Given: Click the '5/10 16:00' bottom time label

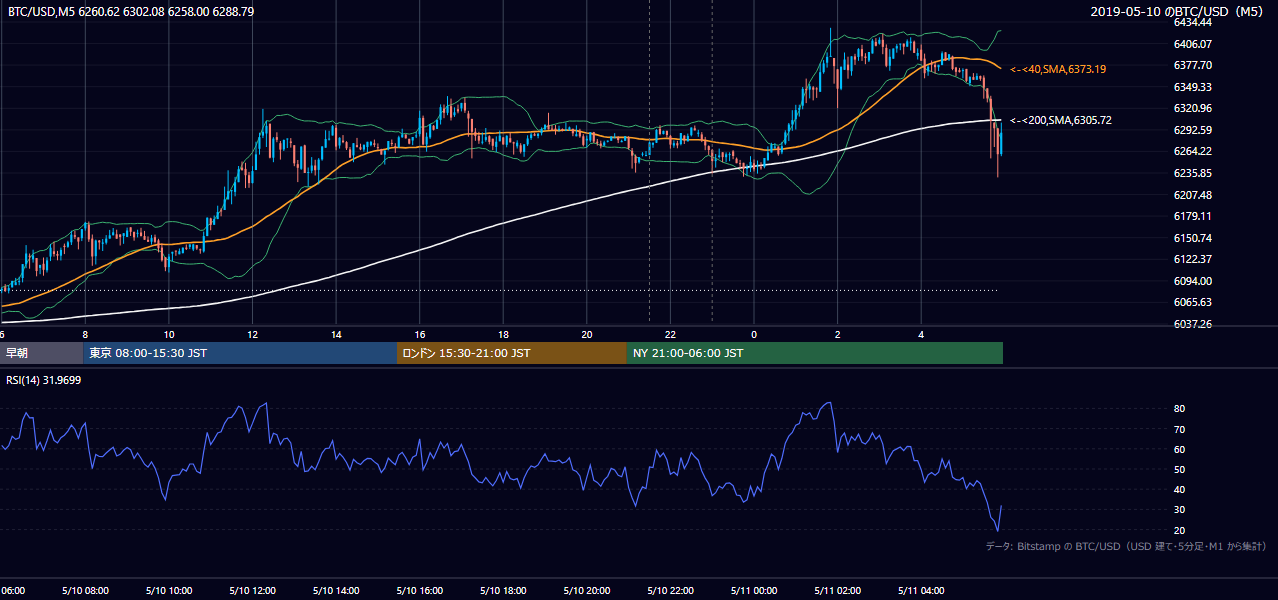Looking at the screenshot, I should click(x=419, y=591).
